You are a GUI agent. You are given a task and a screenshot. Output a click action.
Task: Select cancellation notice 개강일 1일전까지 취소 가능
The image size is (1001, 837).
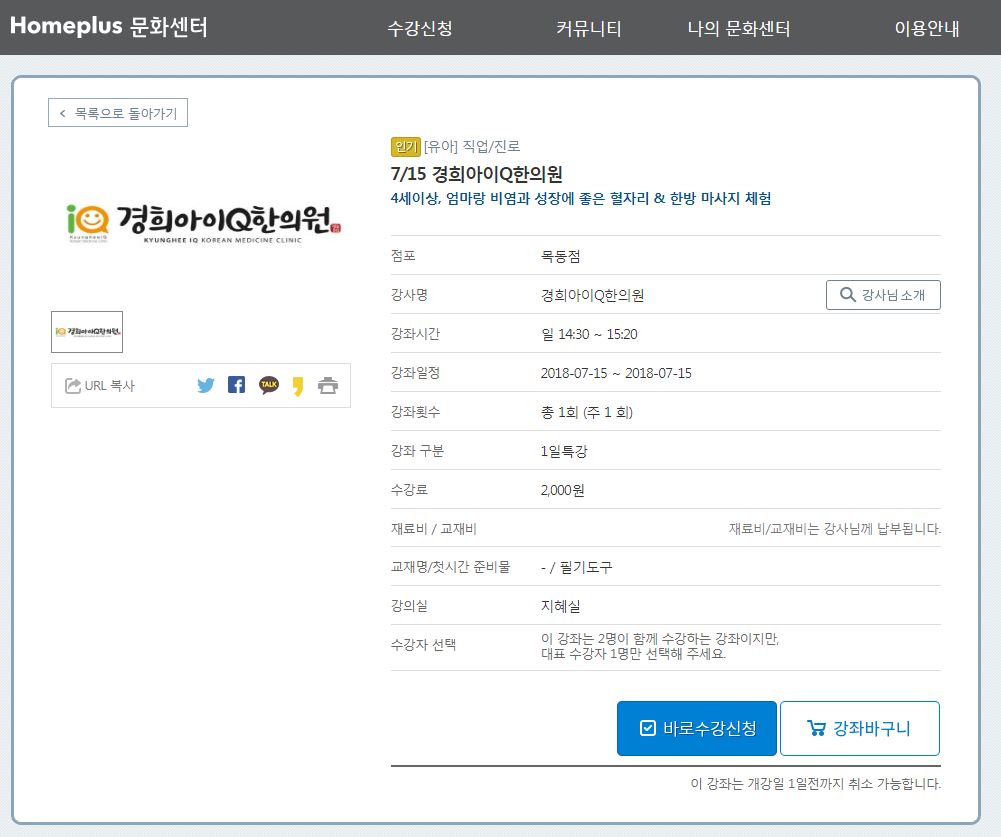click(815, 784)
